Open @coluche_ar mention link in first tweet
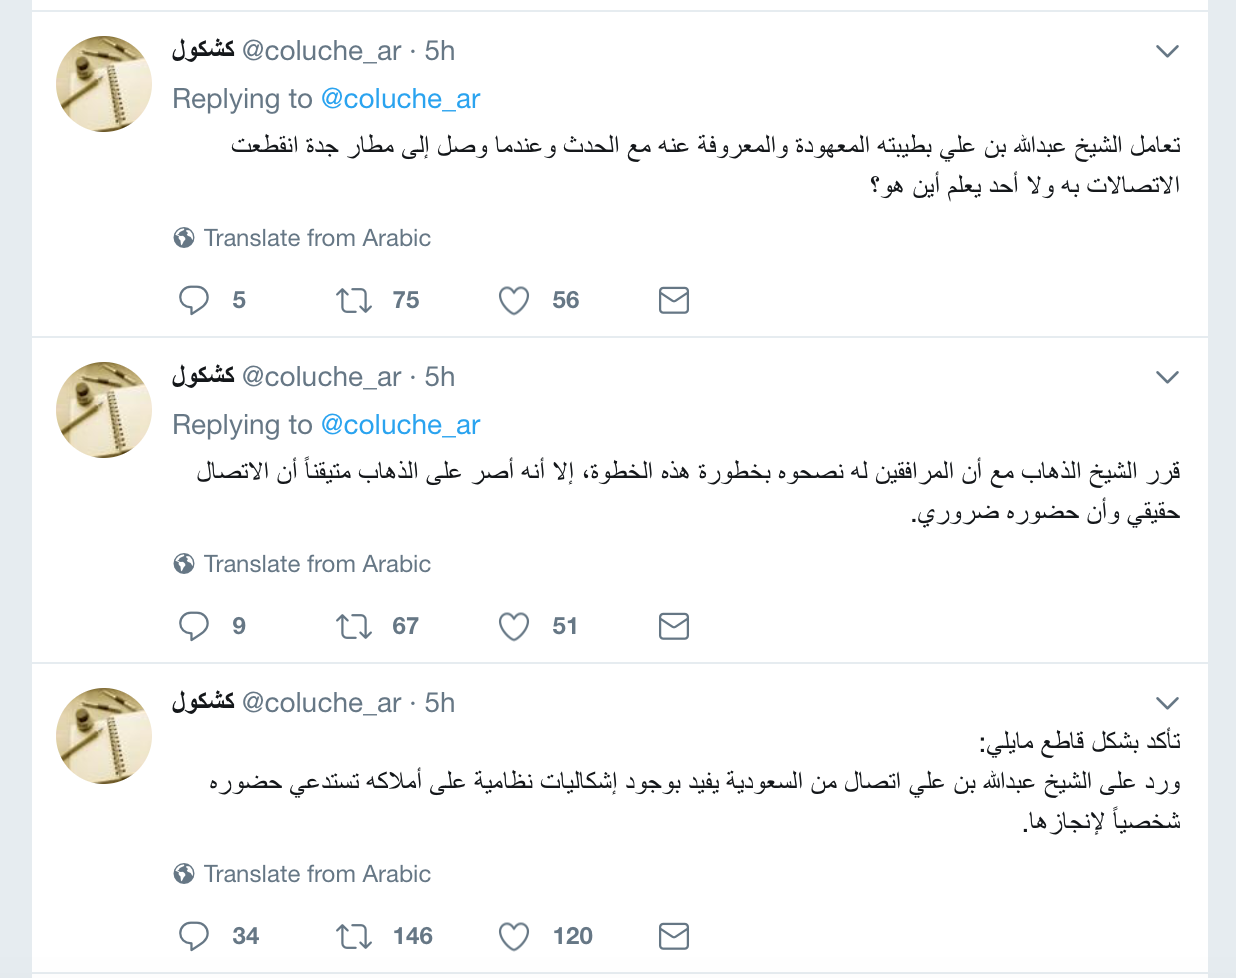The image size is (1236, 978). pos(400,99)
